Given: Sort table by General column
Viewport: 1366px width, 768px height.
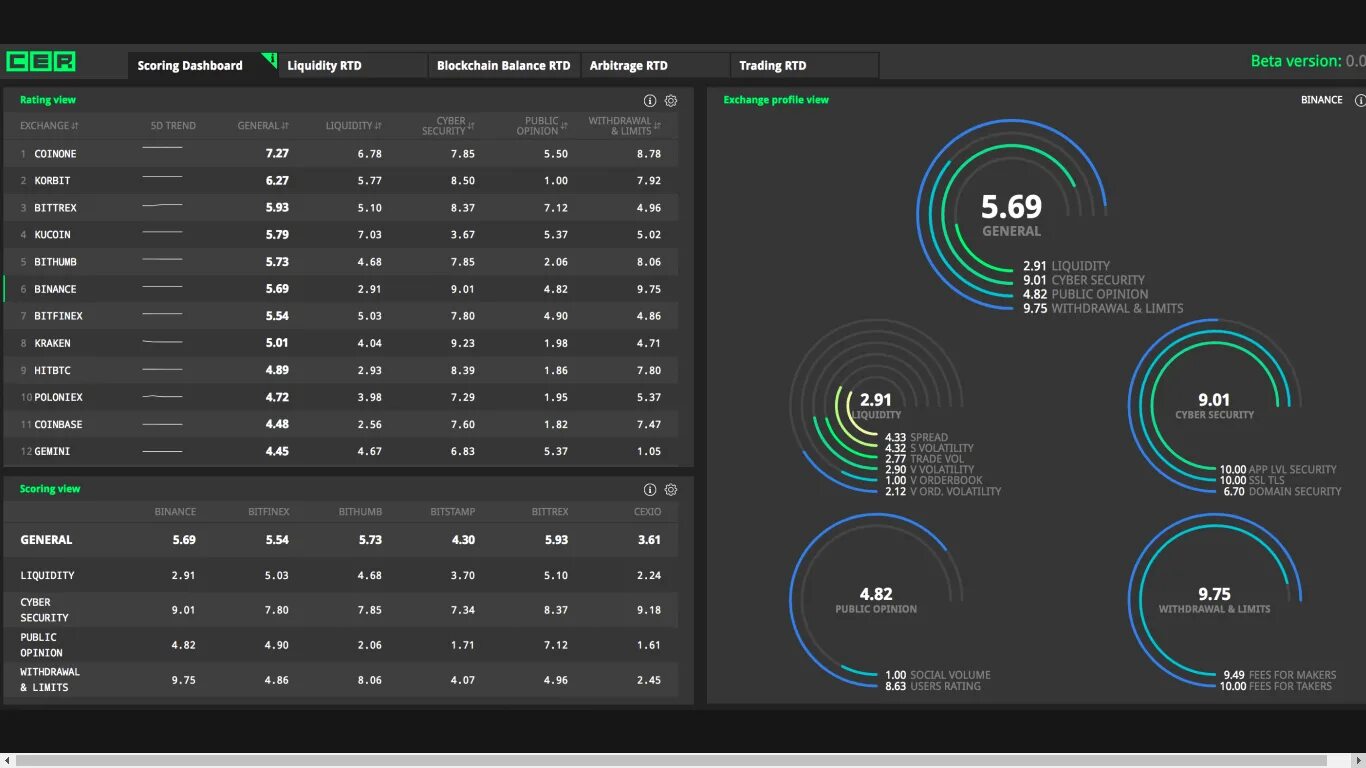Looking at the screenshot, I should tap(263, 126).
